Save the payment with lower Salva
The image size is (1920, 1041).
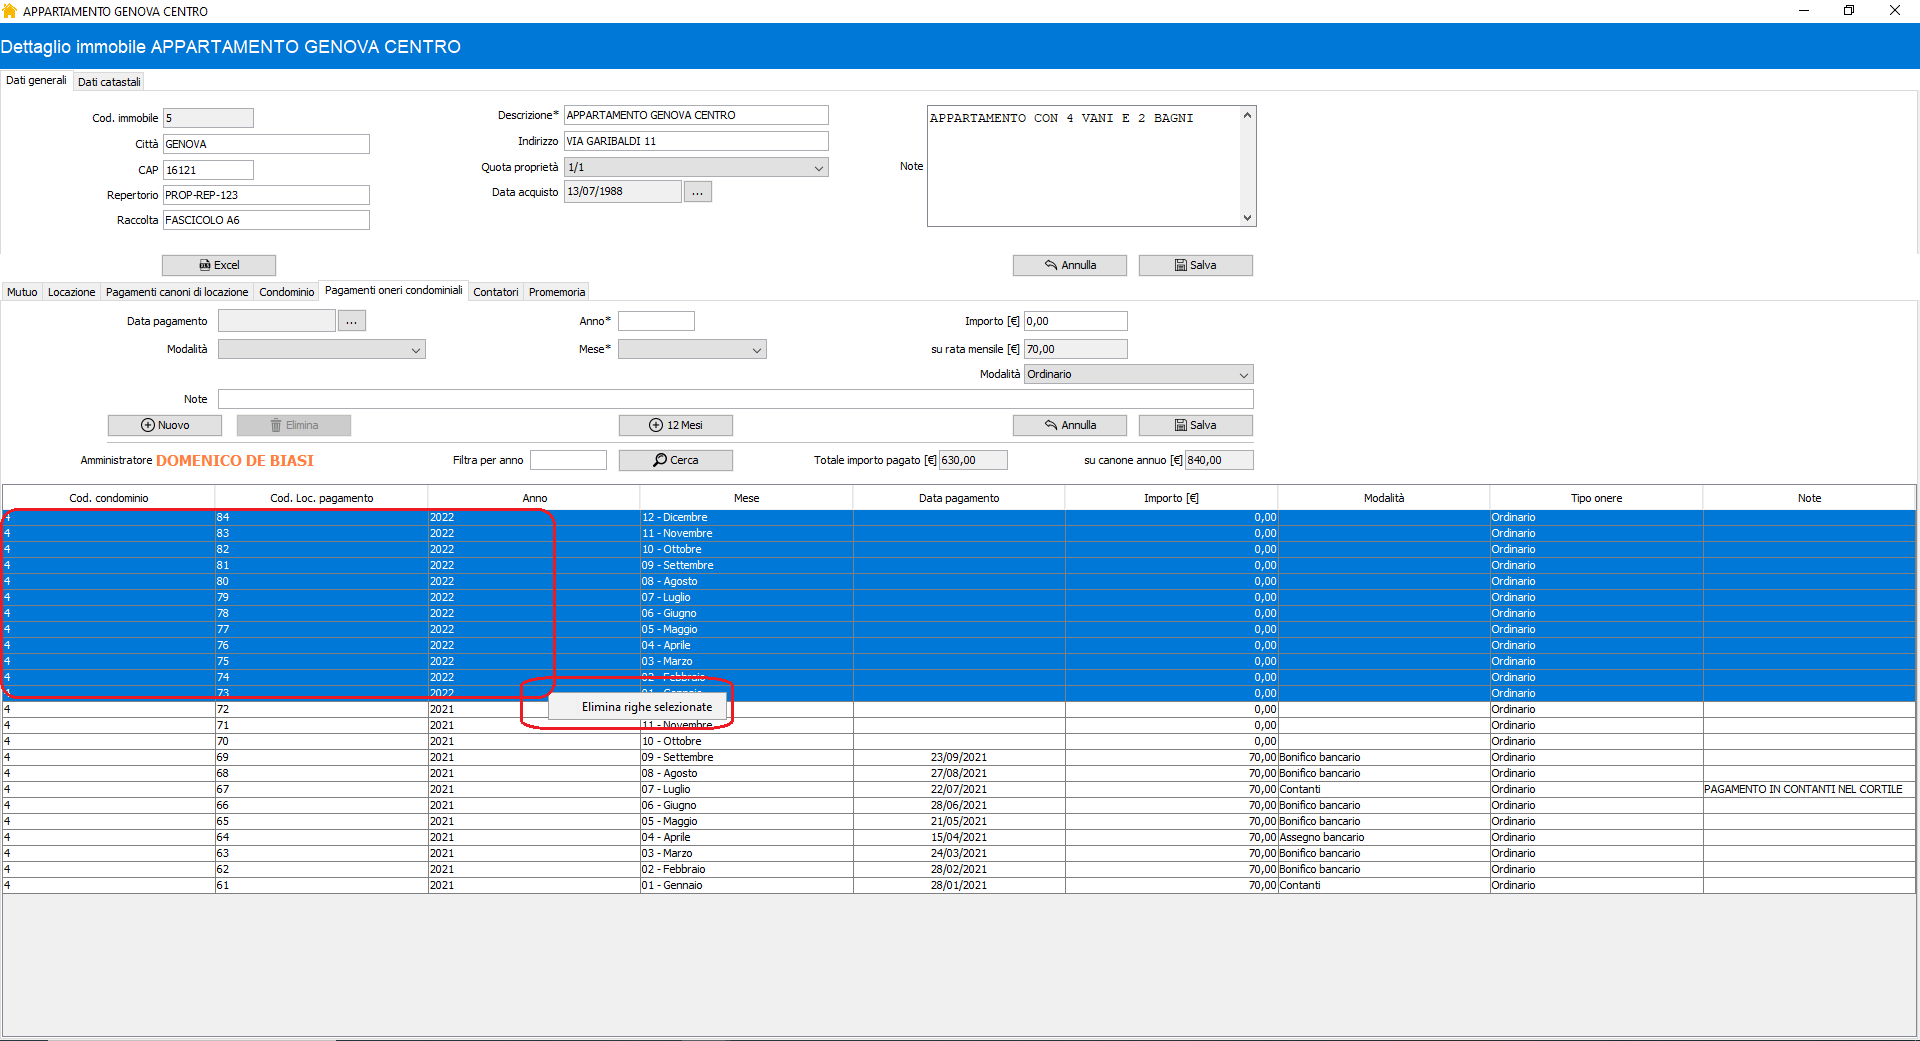(x=1195, y=425)
